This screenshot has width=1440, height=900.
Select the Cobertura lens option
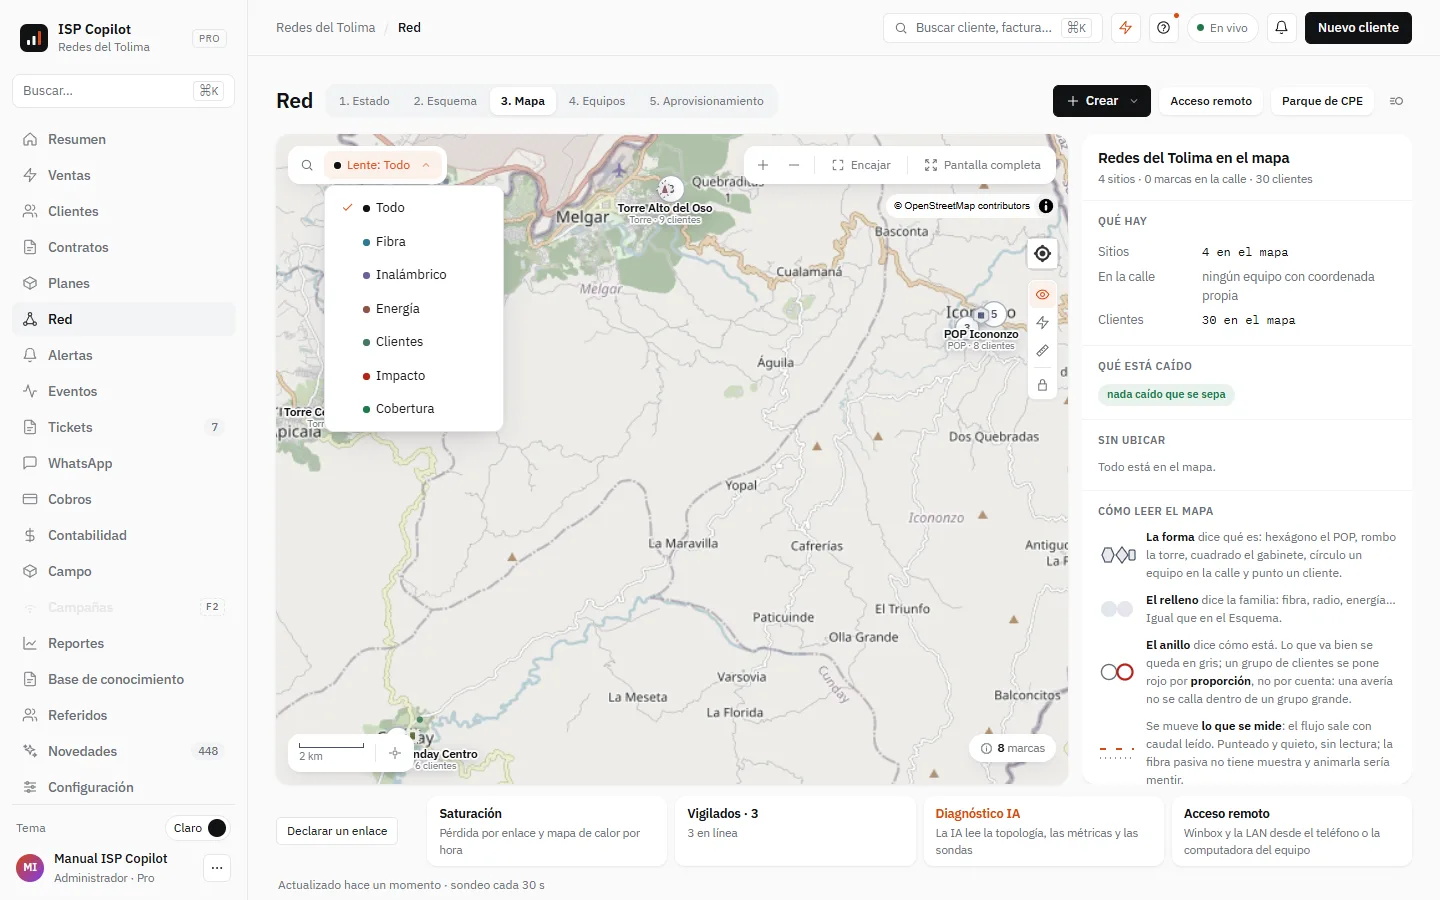pyautogui.click(x=414, y=409)
